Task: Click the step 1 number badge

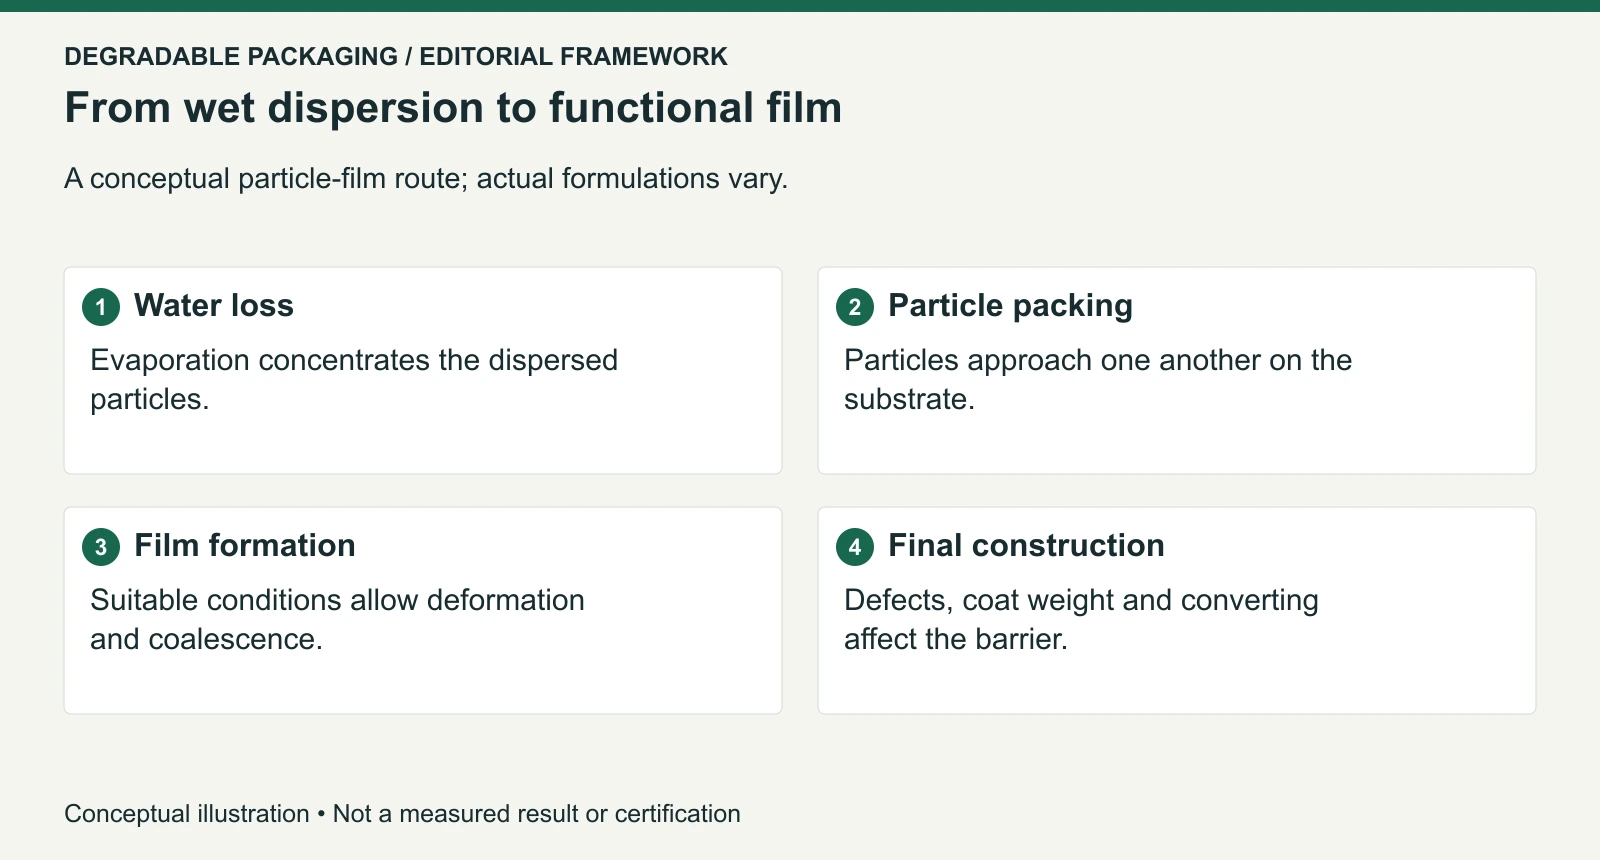Action: coord(101,307)
